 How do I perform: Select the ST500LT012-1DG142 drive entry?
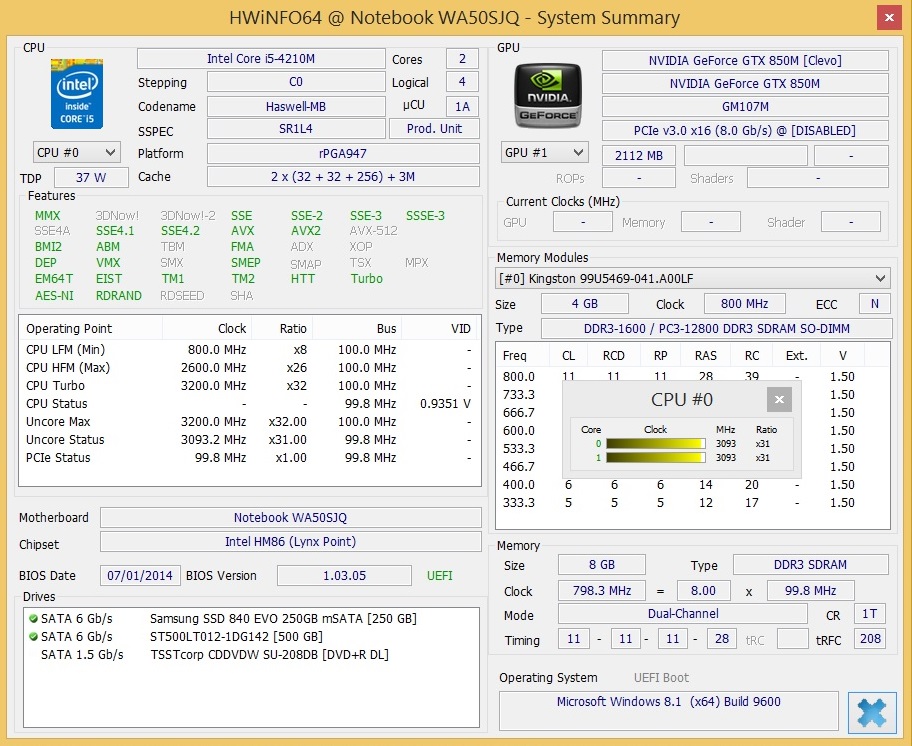coord(251,636)
